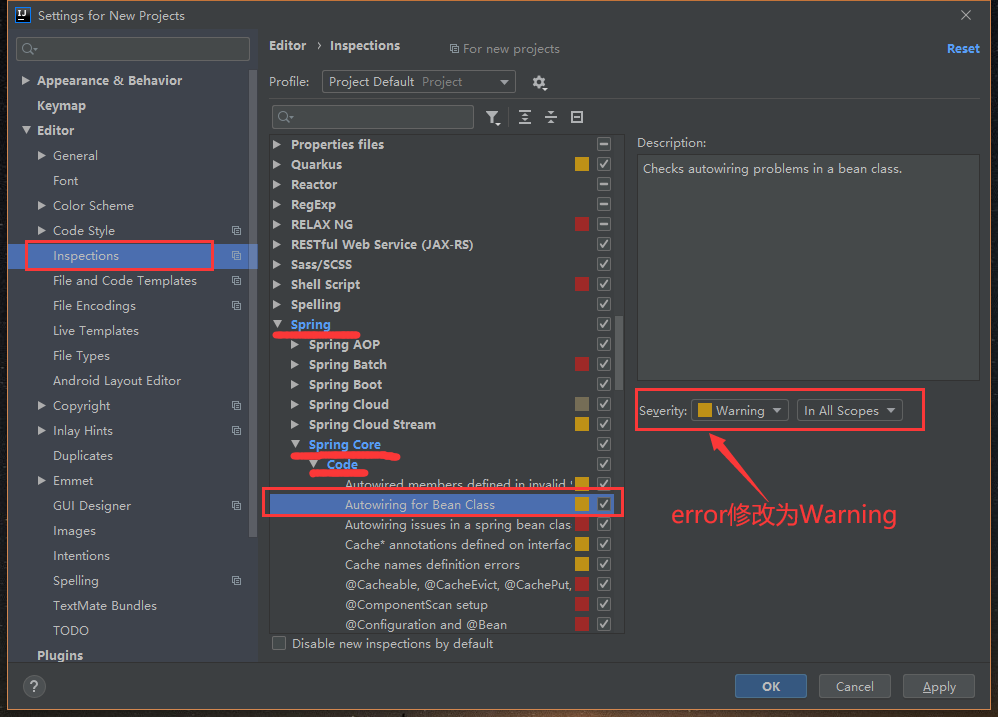Viewport: 998px width, 717px height.
Task: Close the Settings dialog
Action: point(966,15)
